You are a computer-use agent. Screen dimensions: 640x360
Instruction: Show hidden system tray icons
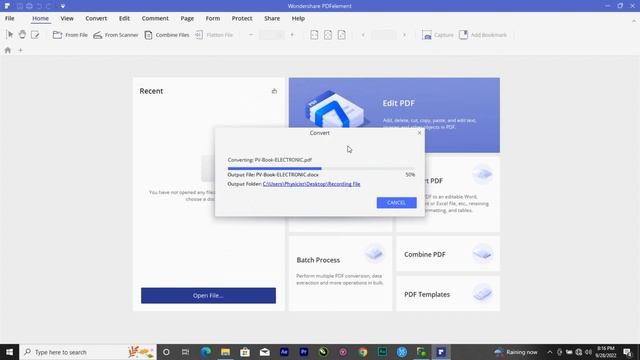pyautogui.click(x=549, y=352)
